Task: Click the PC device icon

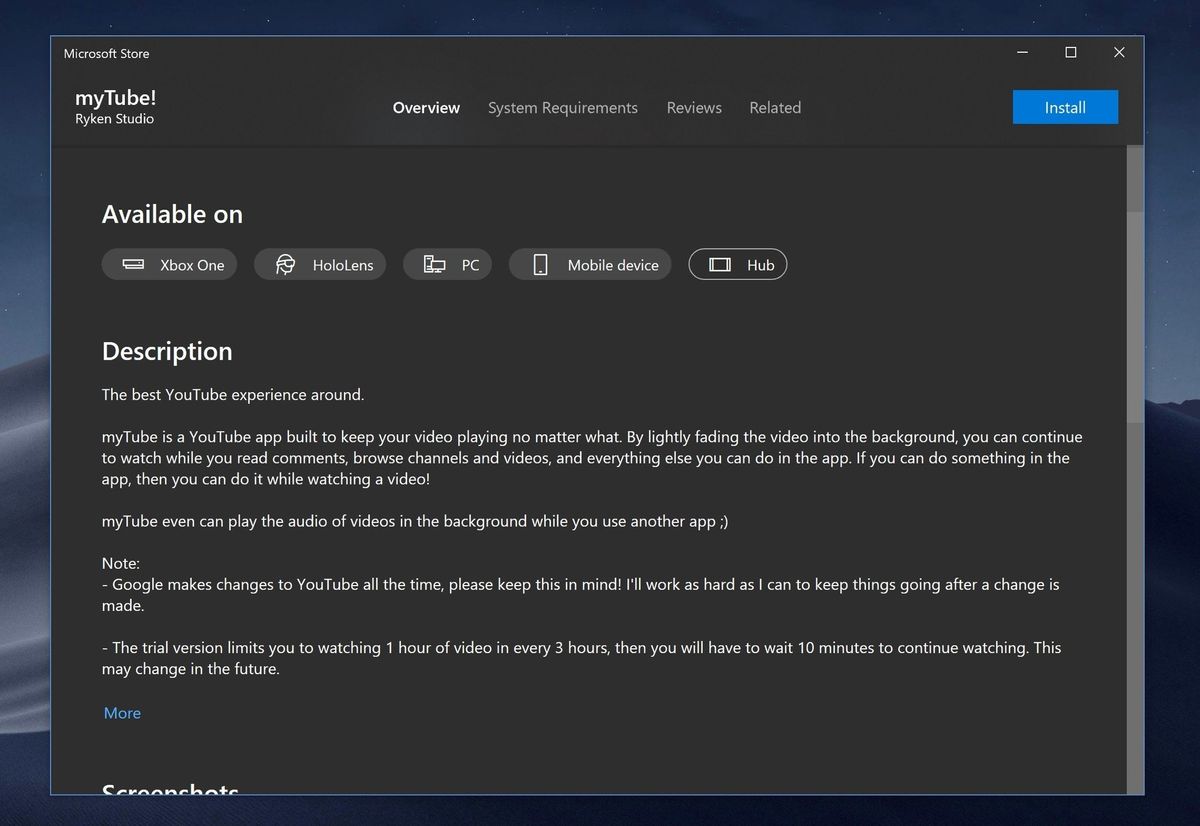Action: tap(434, 264)
